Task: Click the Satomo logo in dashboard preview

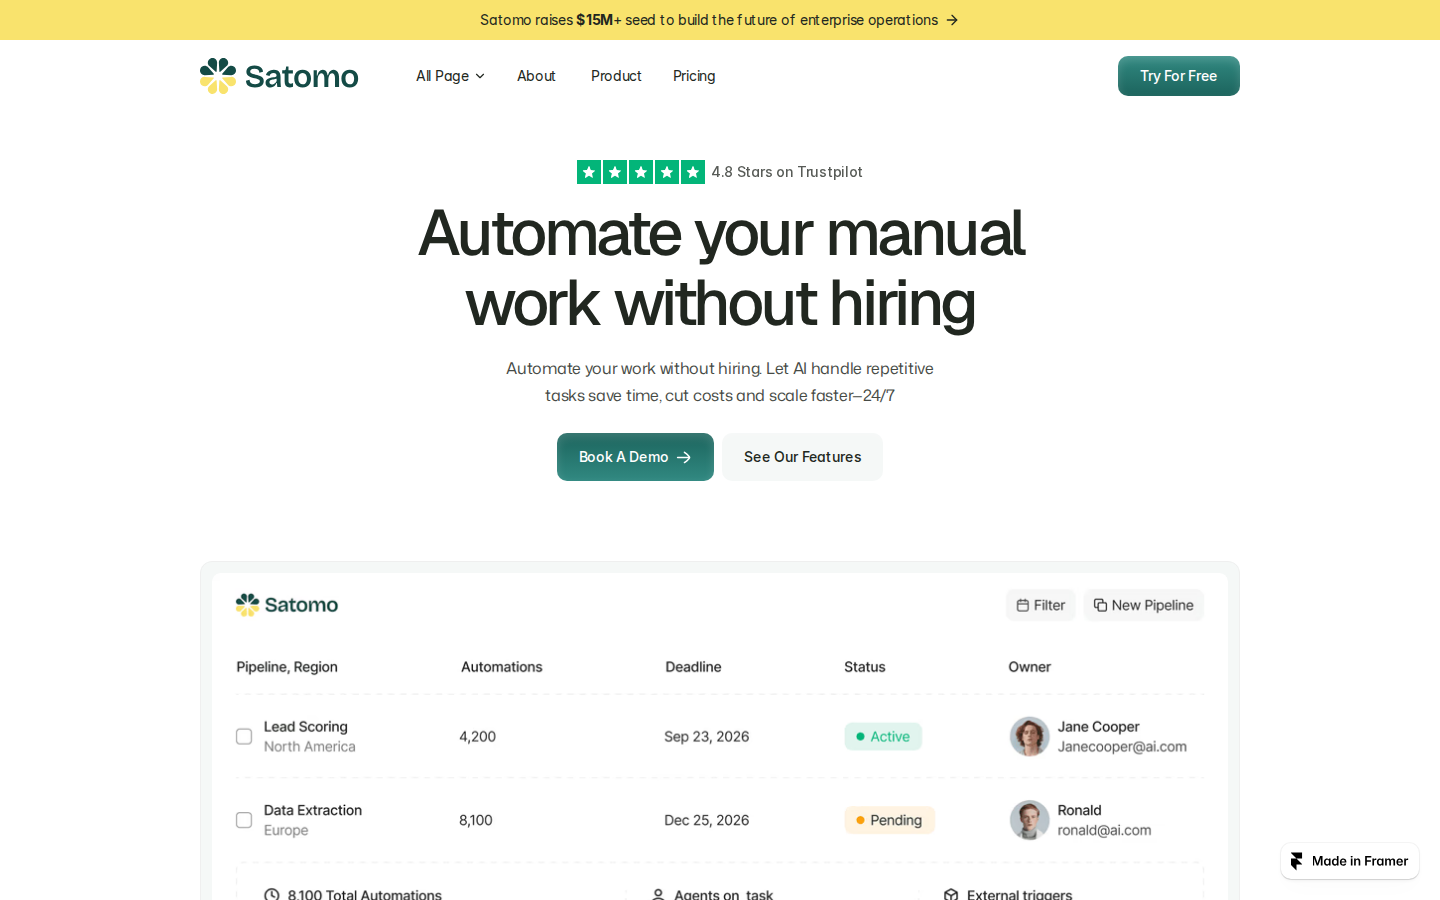Action: click(x=287, y=605)
